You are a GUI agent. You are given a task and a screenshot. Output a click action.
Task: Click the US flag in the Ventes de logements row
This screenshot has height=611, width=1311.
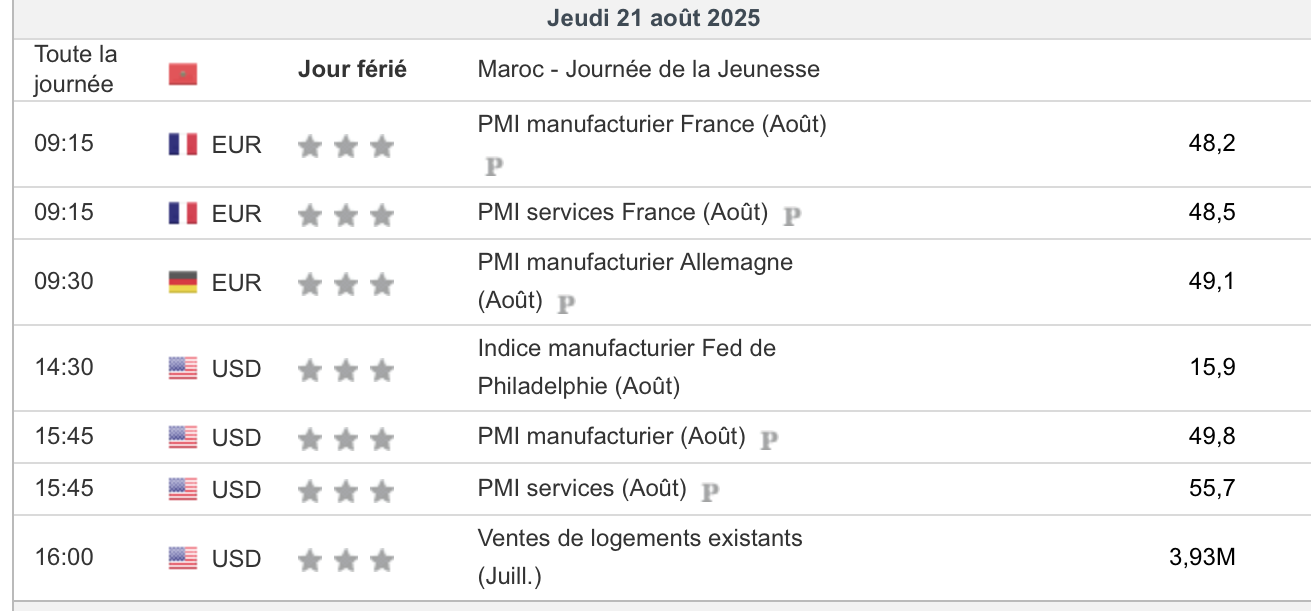click(x=183, y=558)
